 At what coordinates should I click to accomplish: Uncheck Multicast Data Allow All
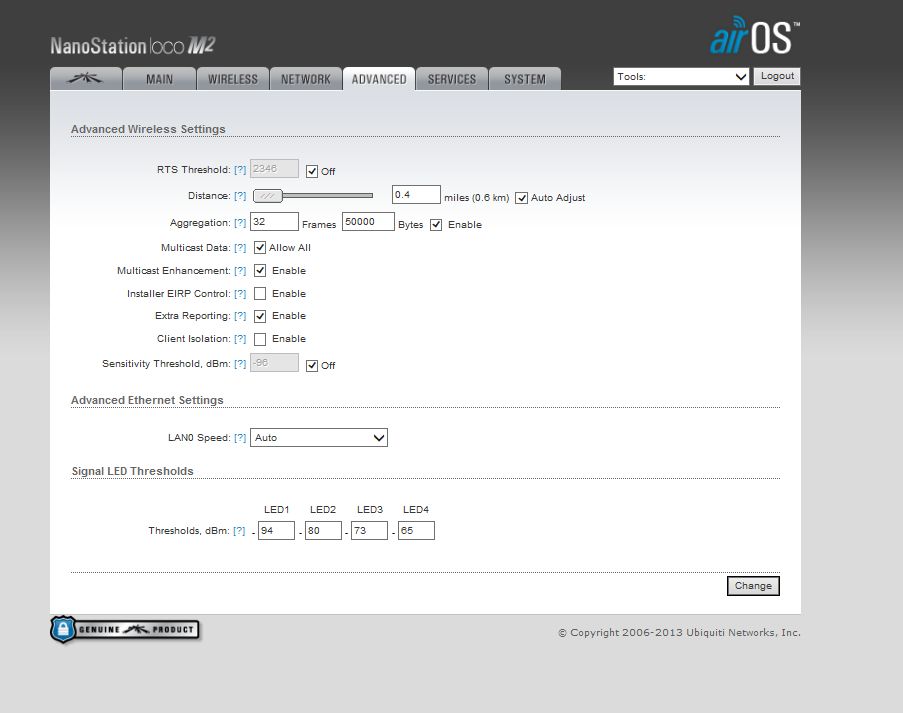tap(260, 248)
